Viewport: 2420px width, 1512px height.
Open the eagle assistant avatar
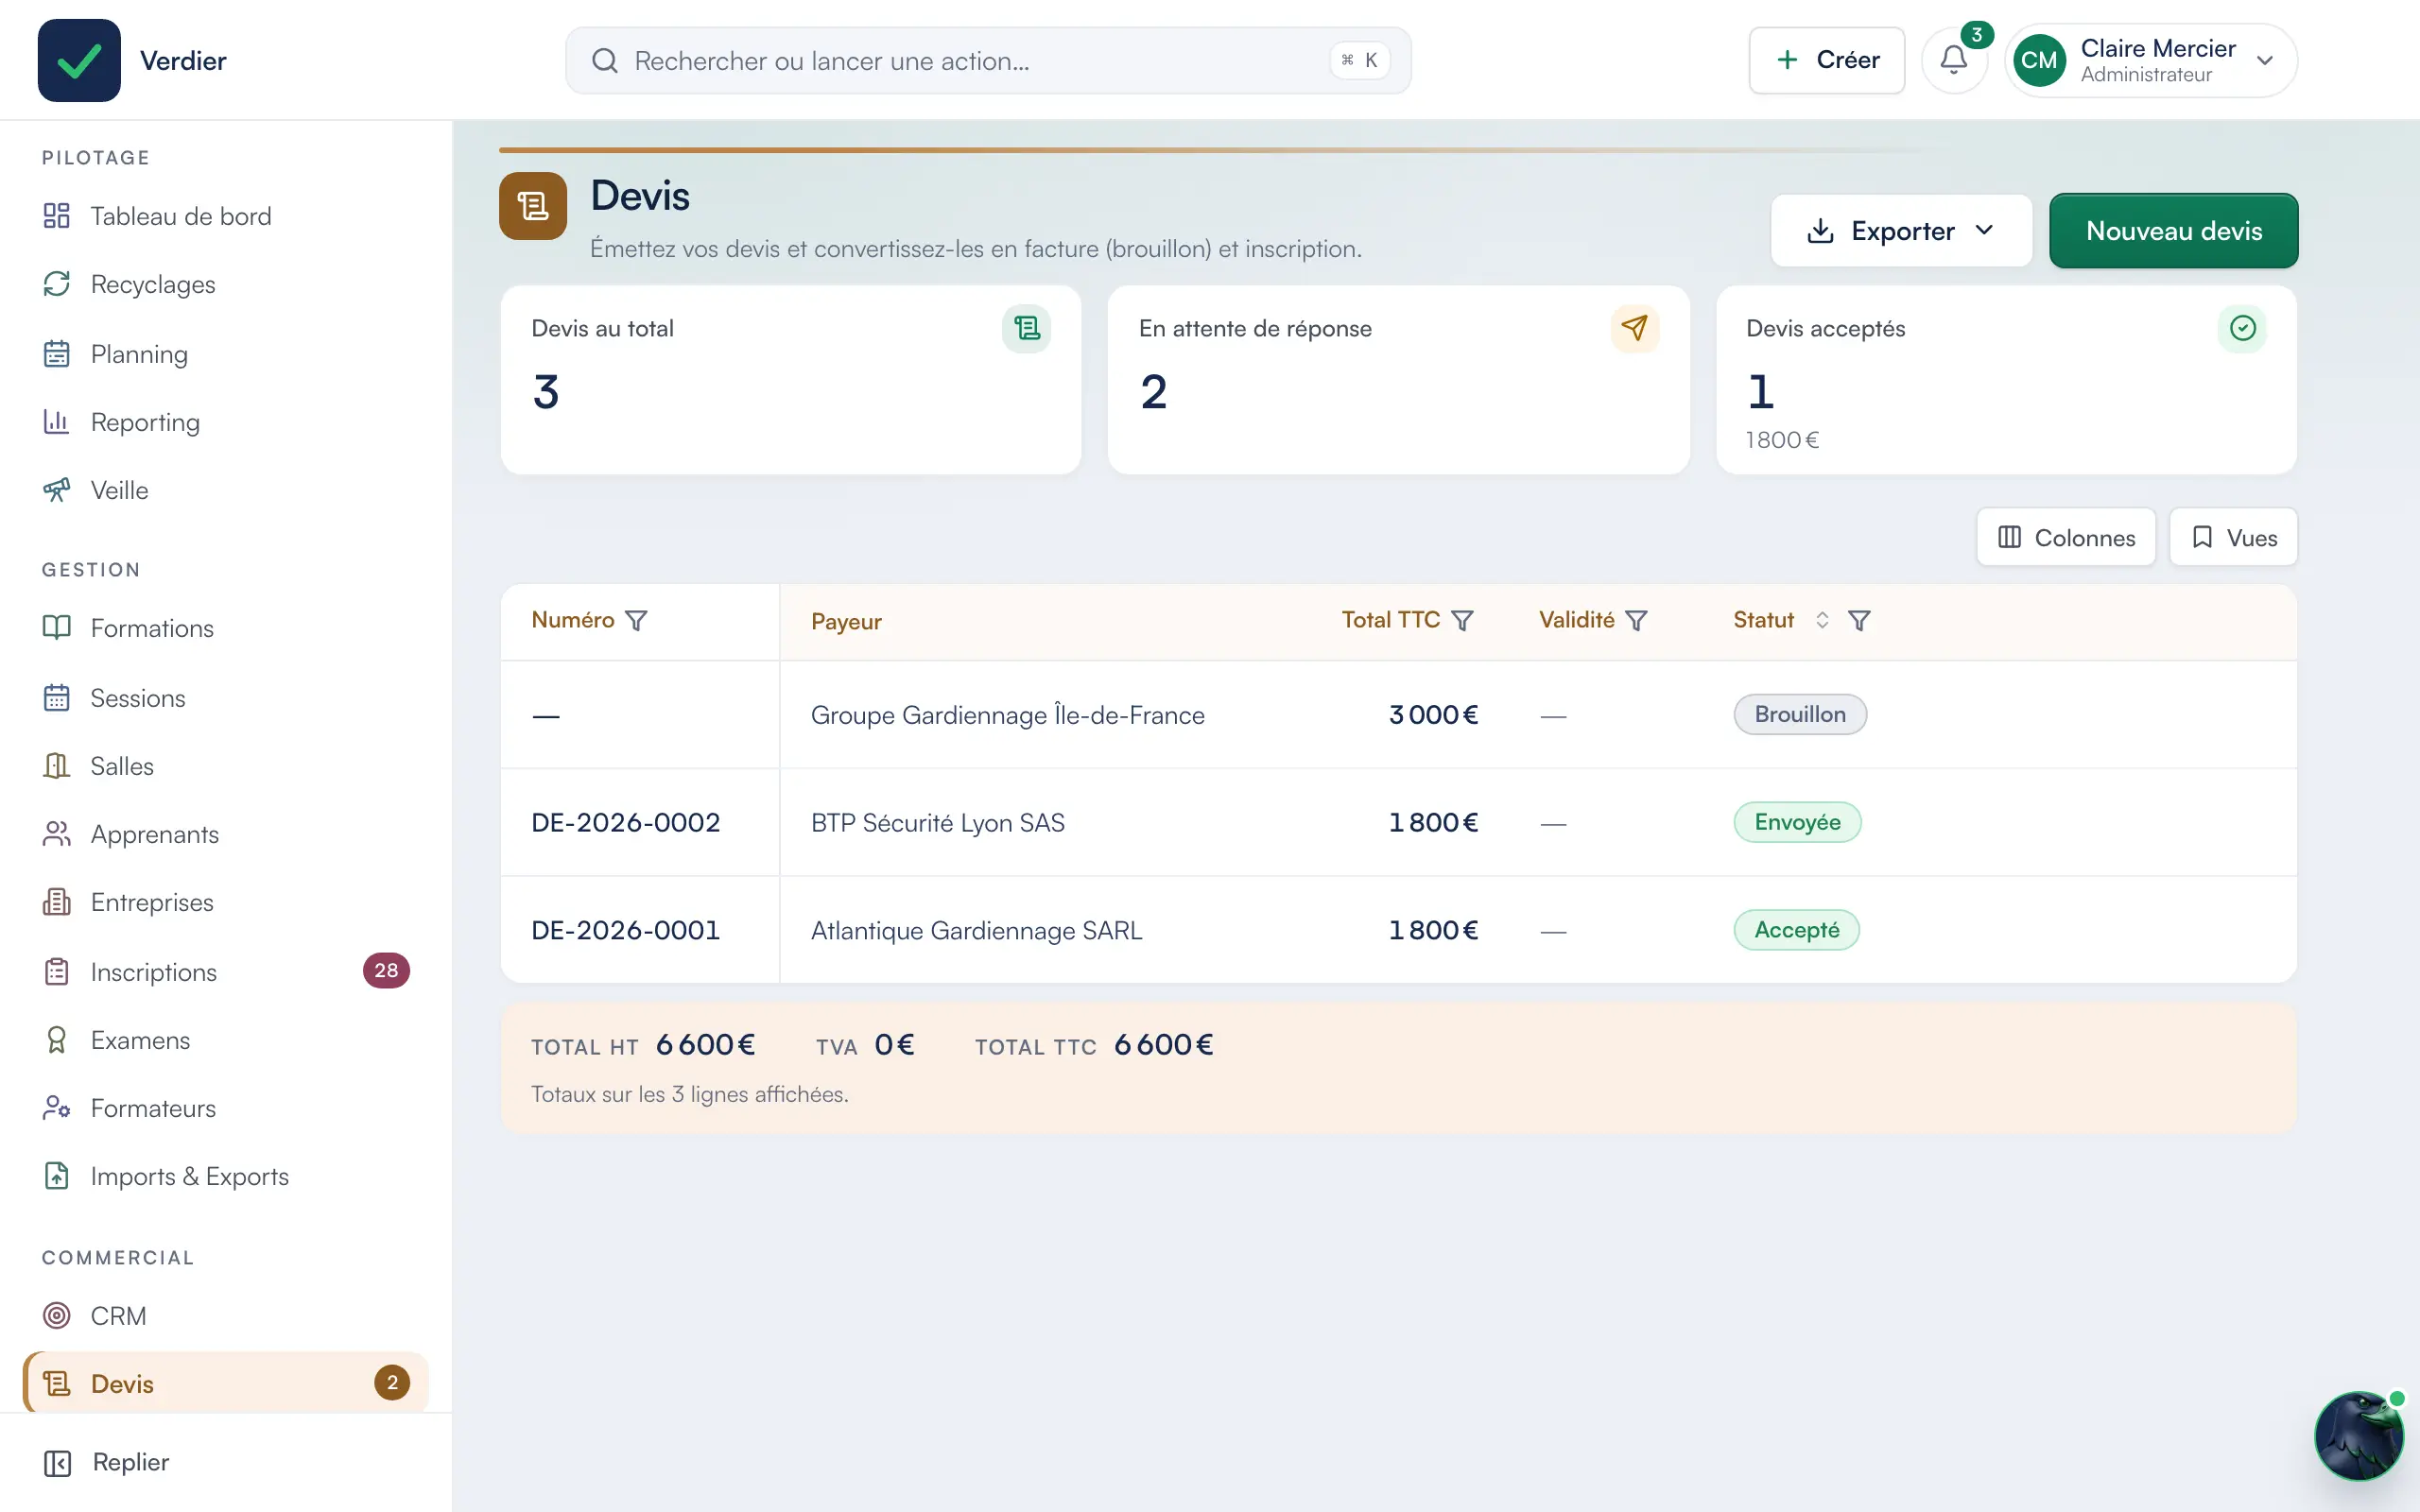2358,1436
